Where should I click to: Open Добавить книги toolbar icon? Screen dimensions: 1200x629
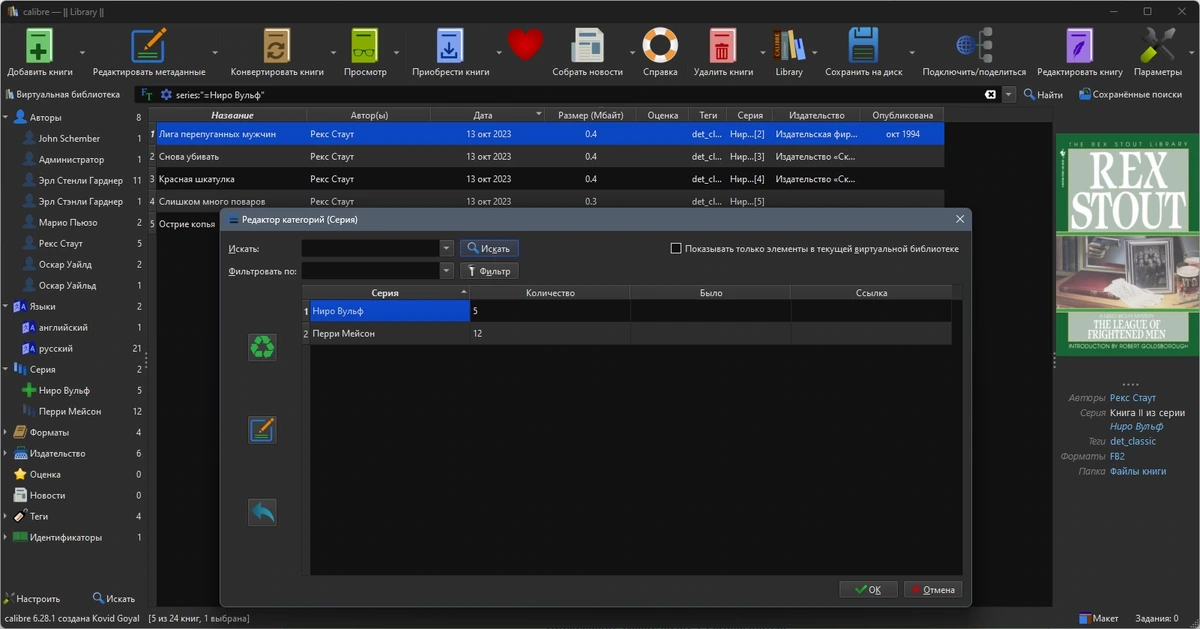39,46
